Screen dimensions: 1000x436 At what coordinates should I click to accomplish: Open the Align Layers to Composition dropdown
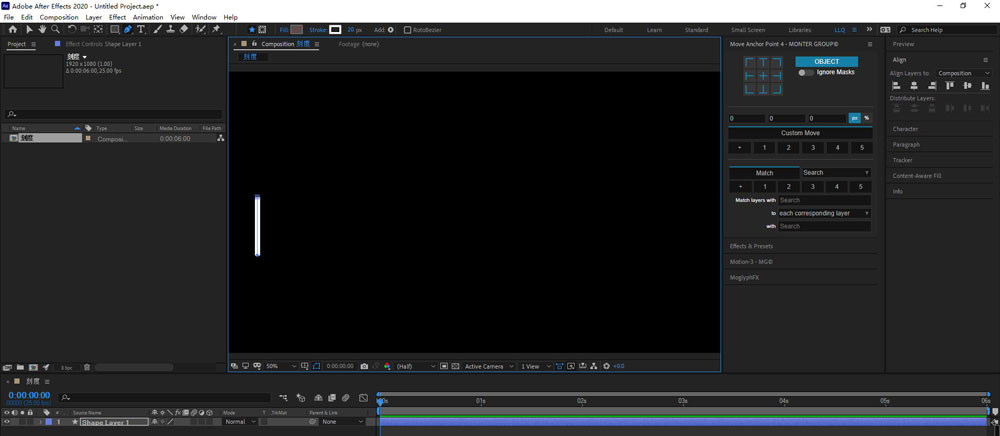(960, 73)
